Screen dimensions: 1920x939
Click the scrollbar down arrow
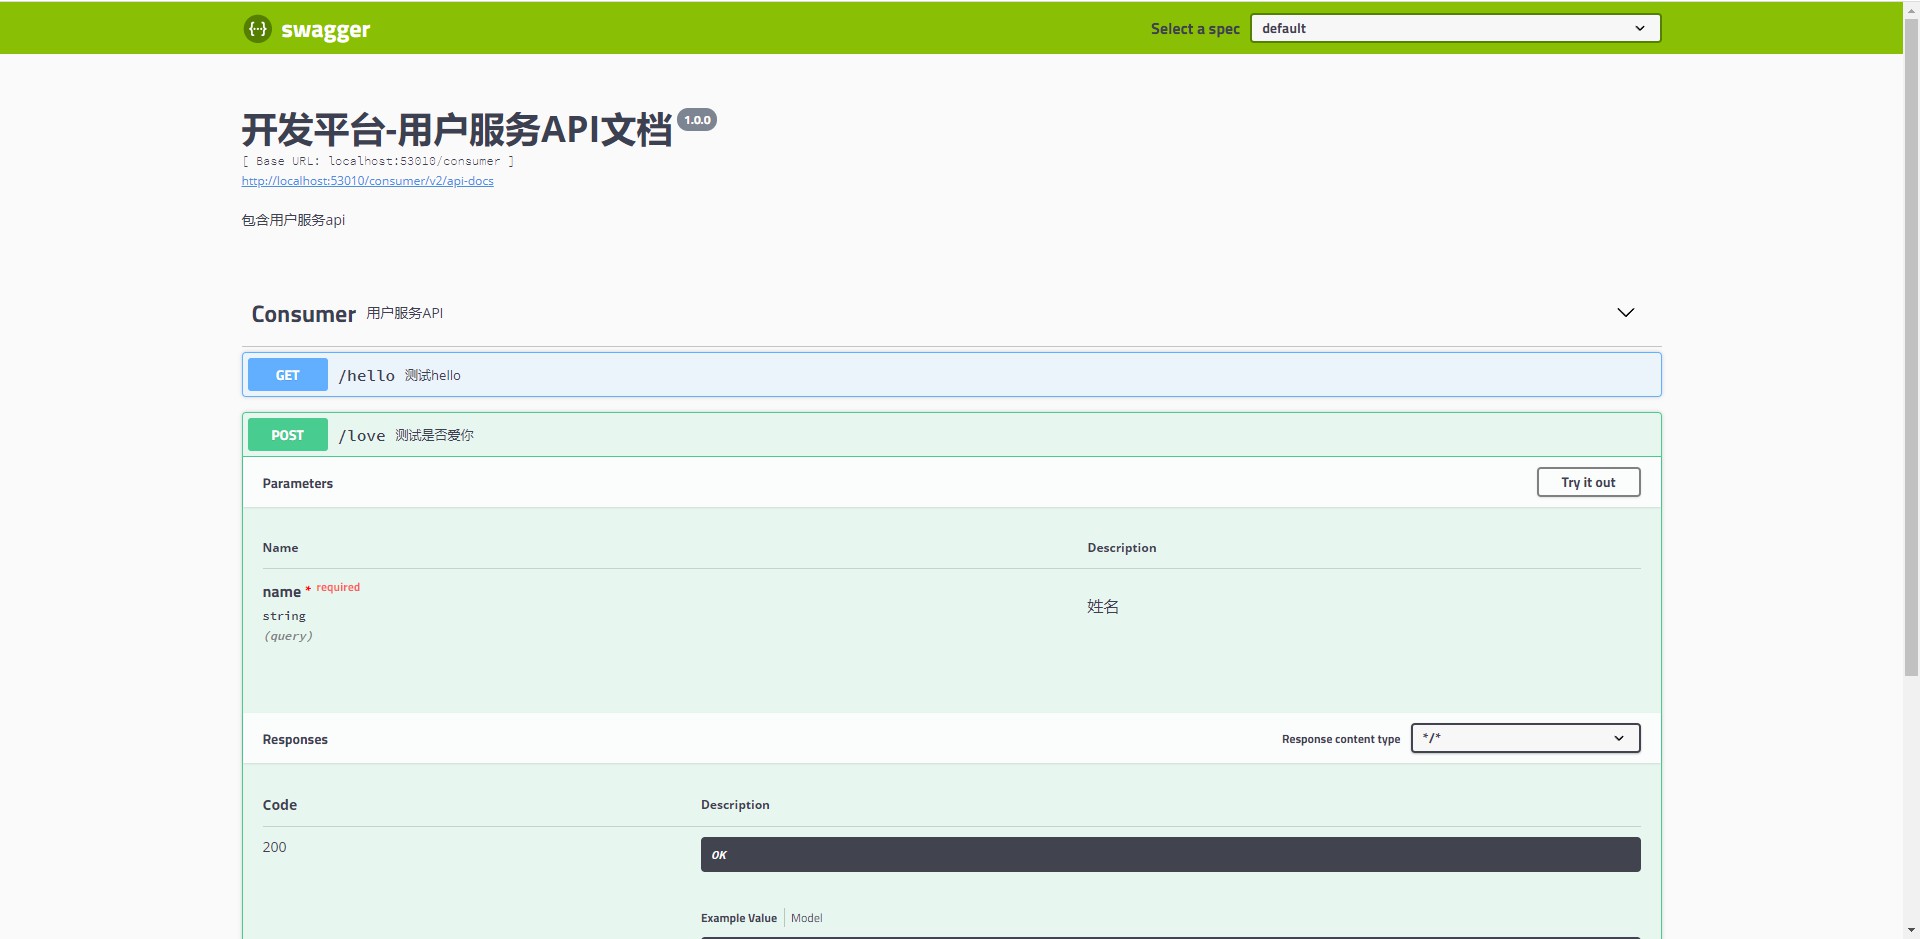click(x=1911, y=930)
